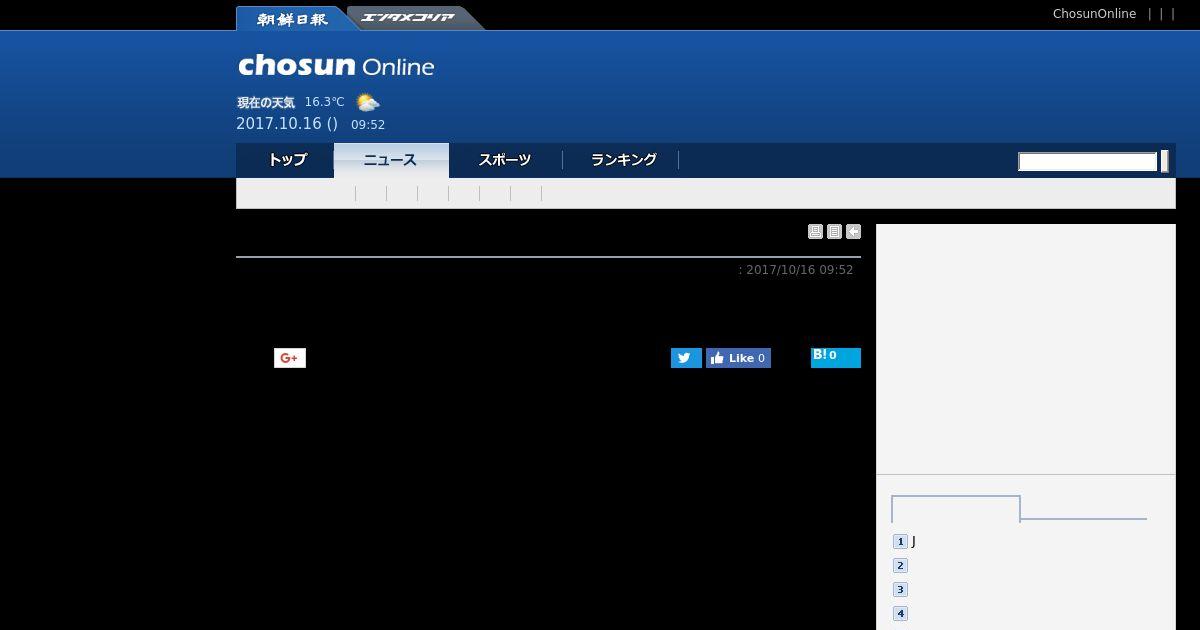Image resolution: width=1200 pixels, height=630 pixels.
Task: Go to the トップ menu item
Action: [286, 160]
